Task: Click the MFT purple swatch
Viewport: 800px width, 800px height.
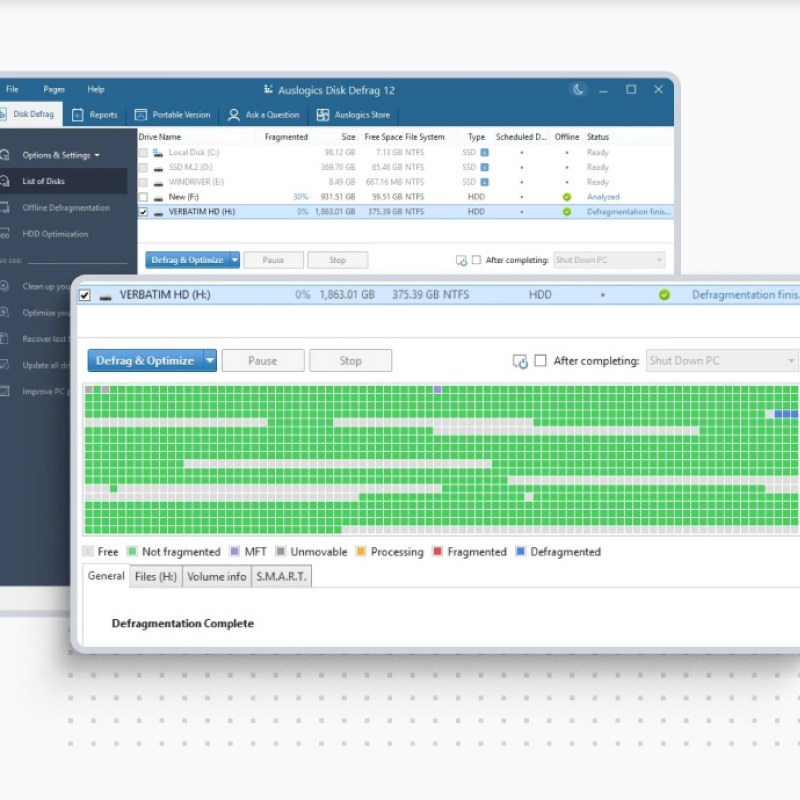Action: 235,552
